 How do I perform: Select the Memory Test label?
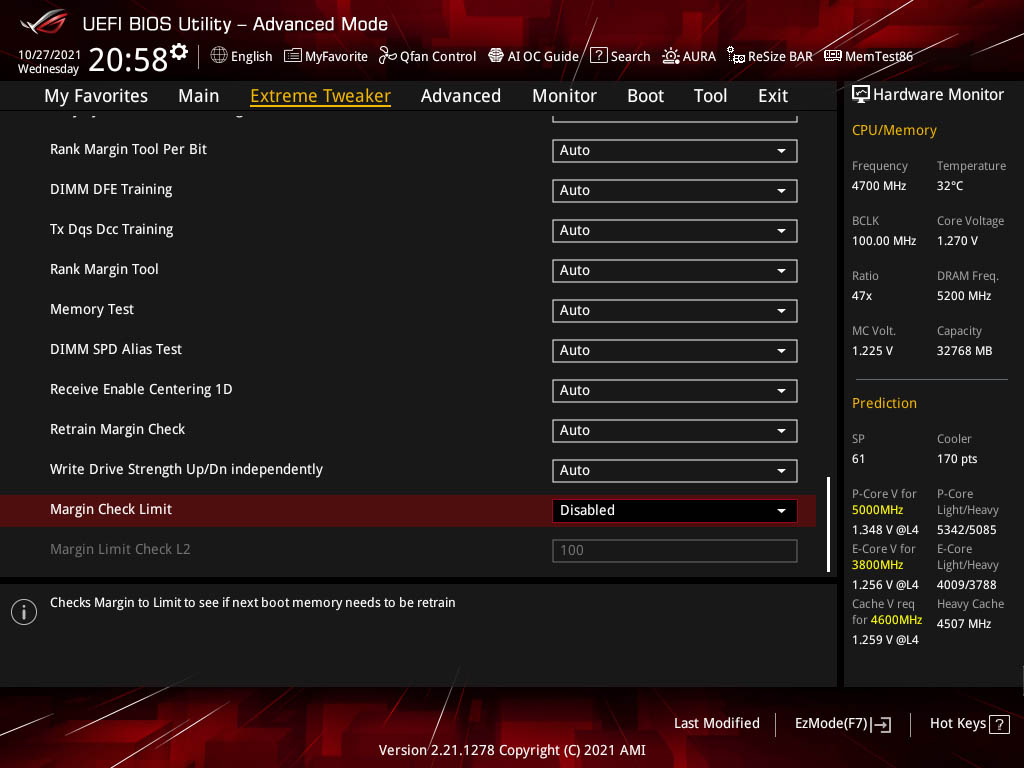[x=92, y=310]
